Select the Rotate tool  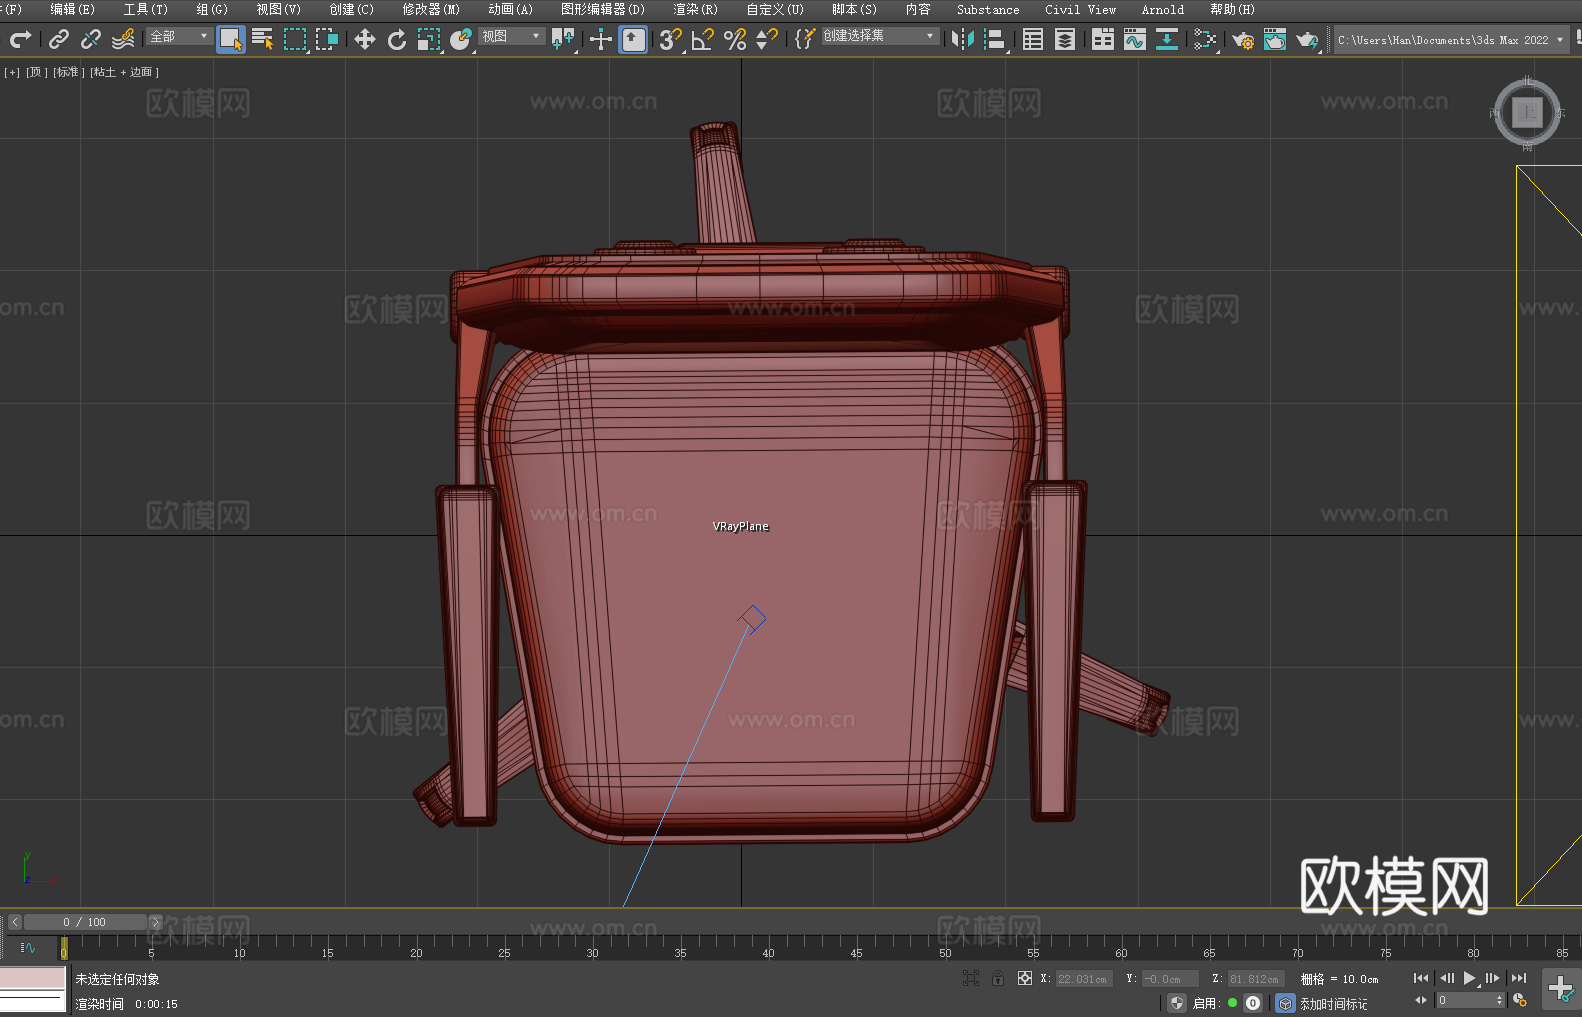[397, 39]
